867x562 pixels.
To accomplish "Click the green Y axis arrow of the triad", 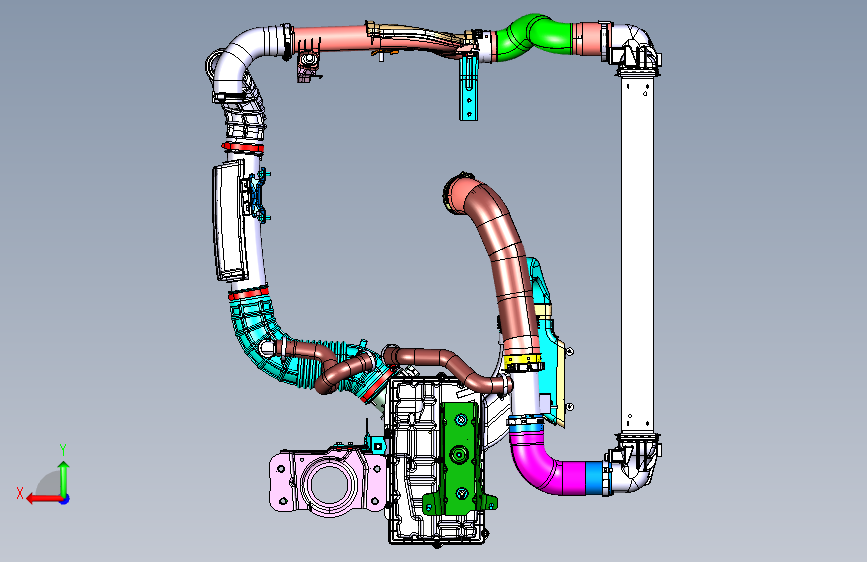I will pos(64,478).
